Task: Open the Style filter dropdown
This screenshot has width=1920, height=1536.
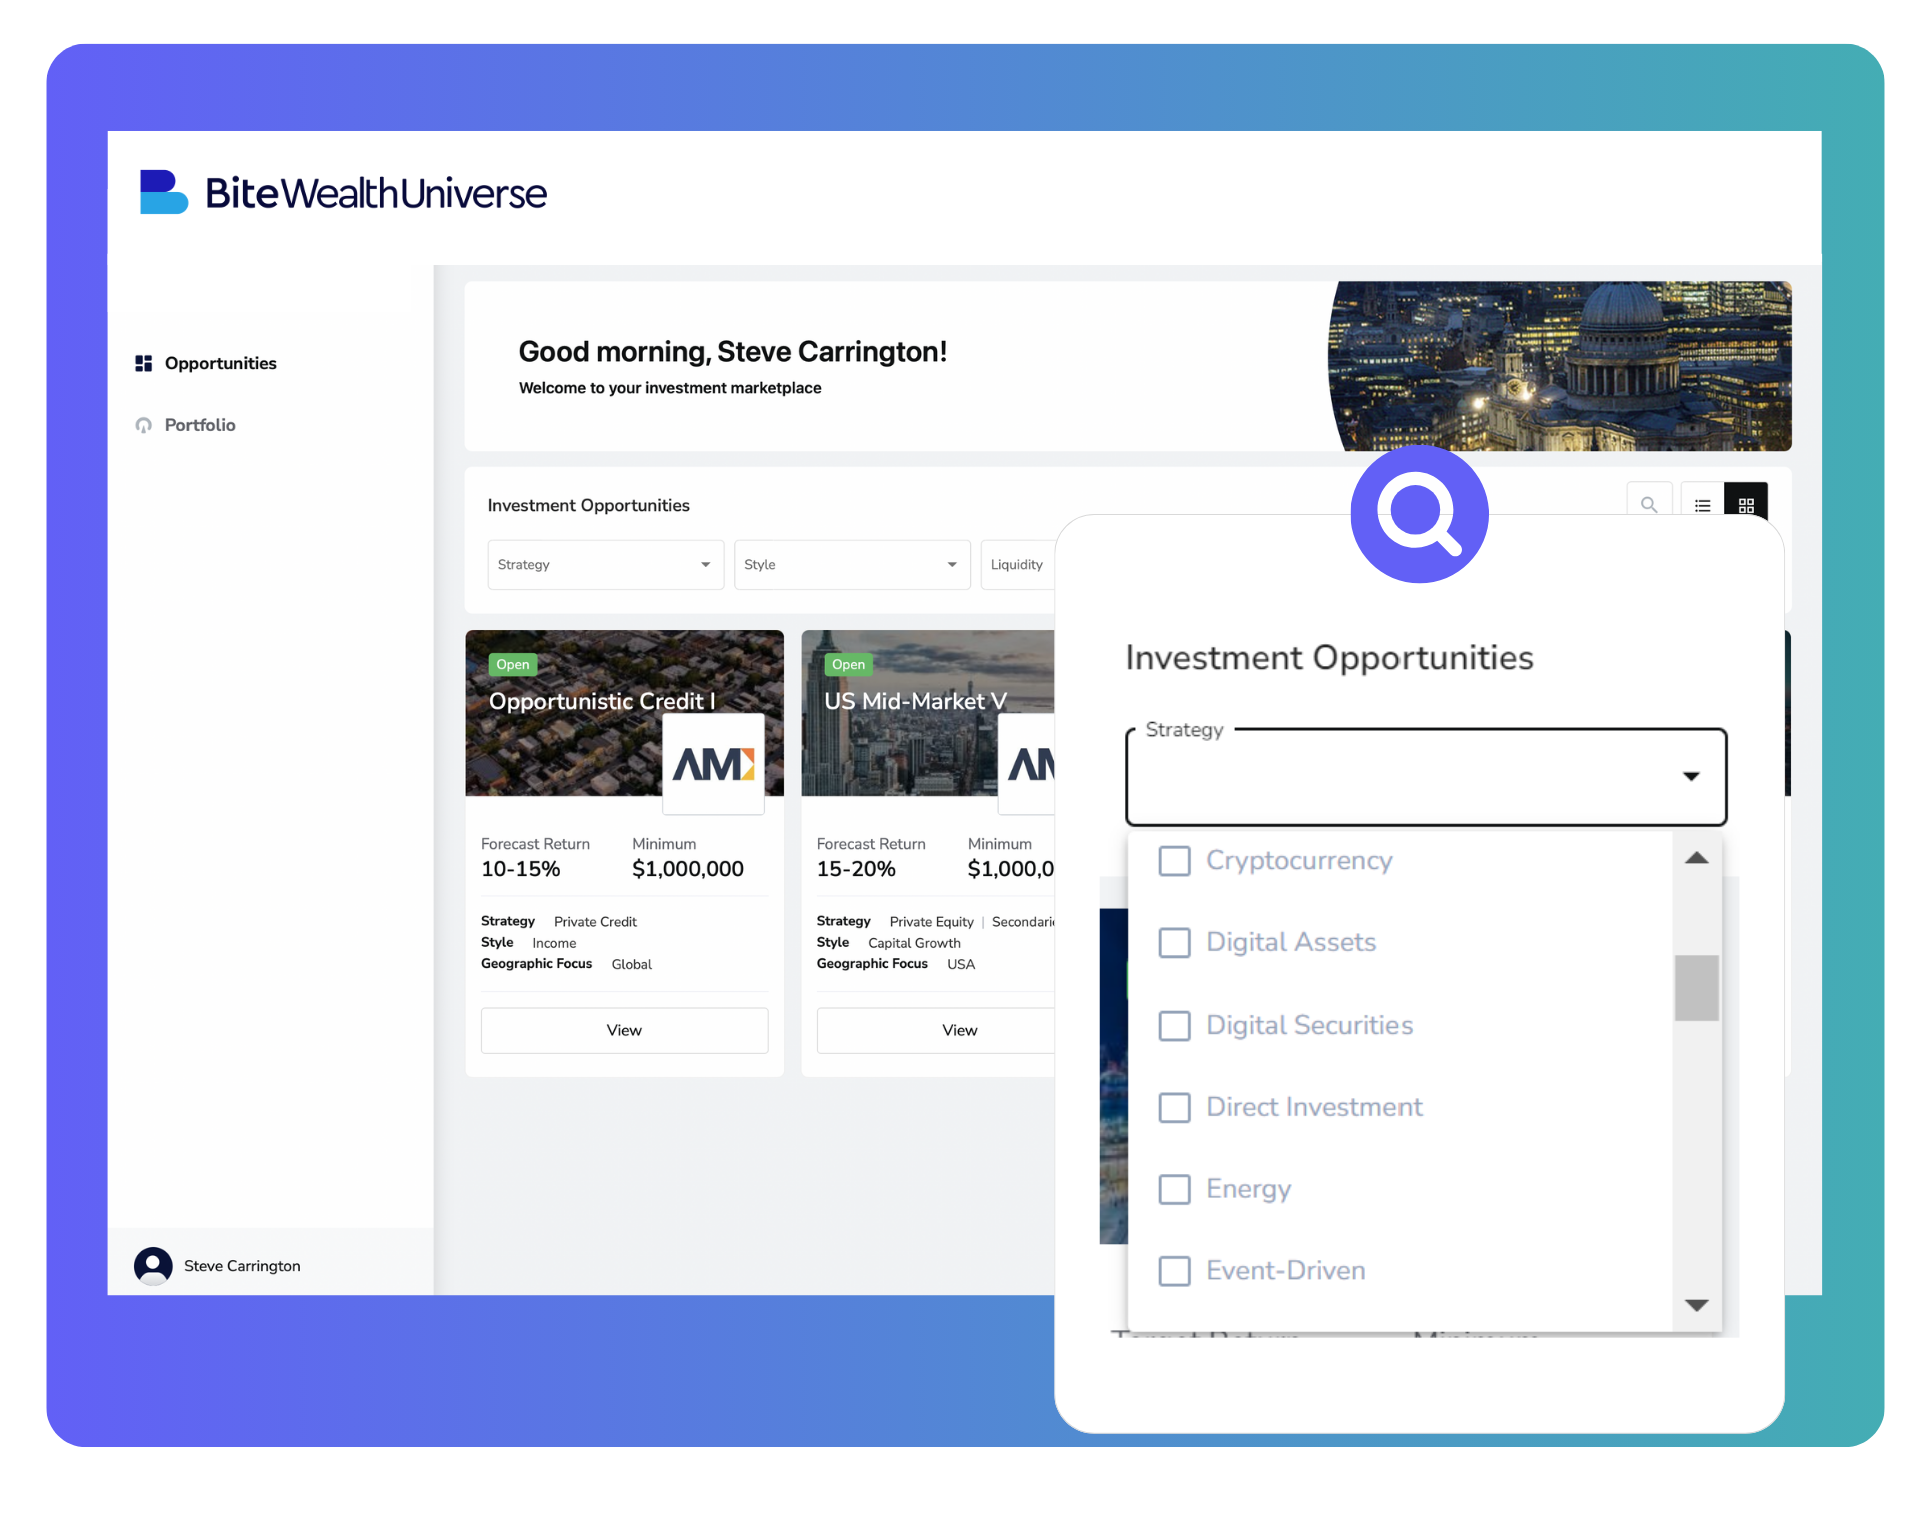Action: click(852, 565)
